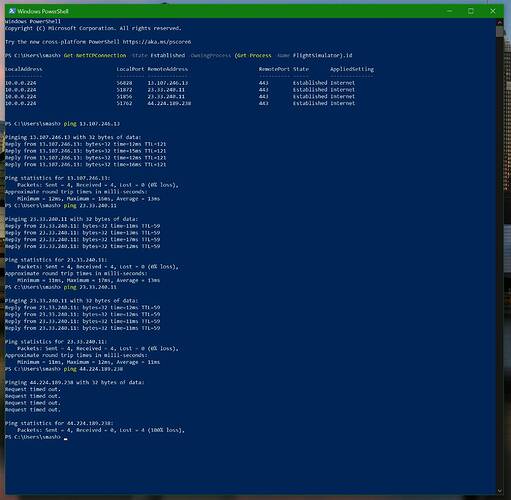Click 'Minimum = 11ms, Maximum = 17ms' line

(89, 280)
